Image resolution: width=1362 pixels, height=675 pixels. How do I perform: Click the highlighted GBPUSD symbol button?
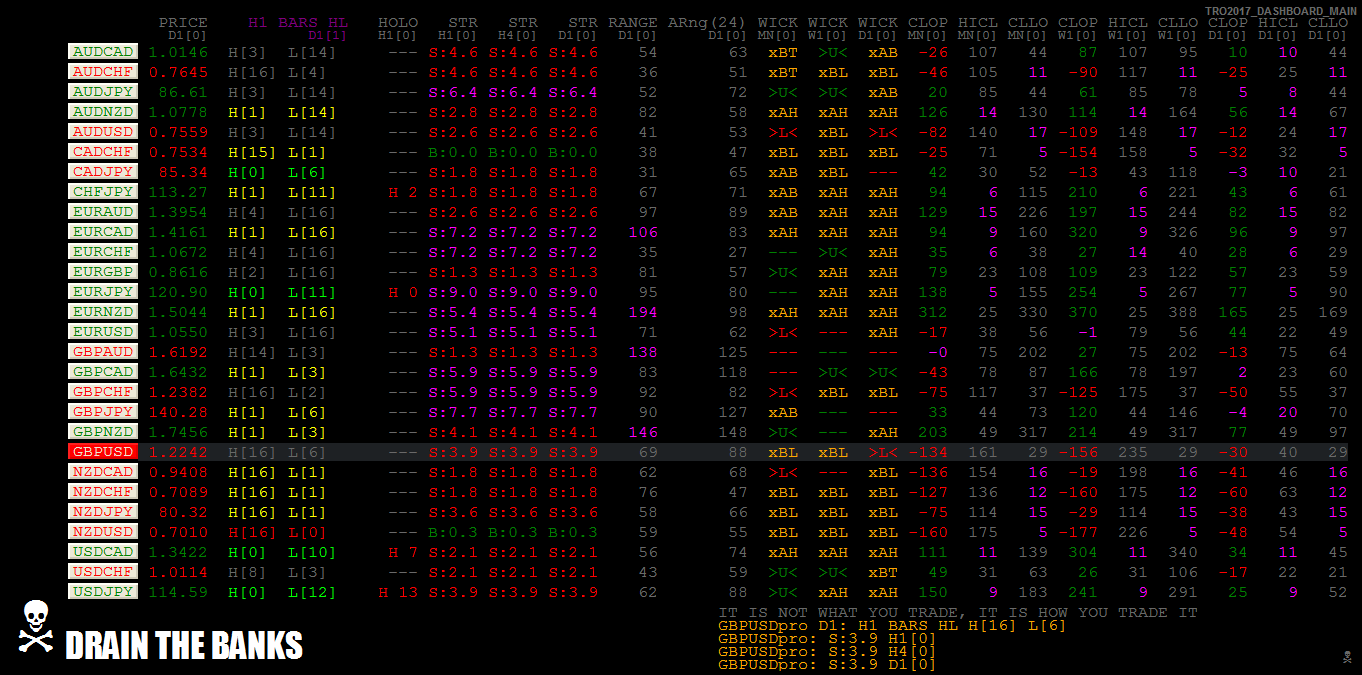point(102,452)
